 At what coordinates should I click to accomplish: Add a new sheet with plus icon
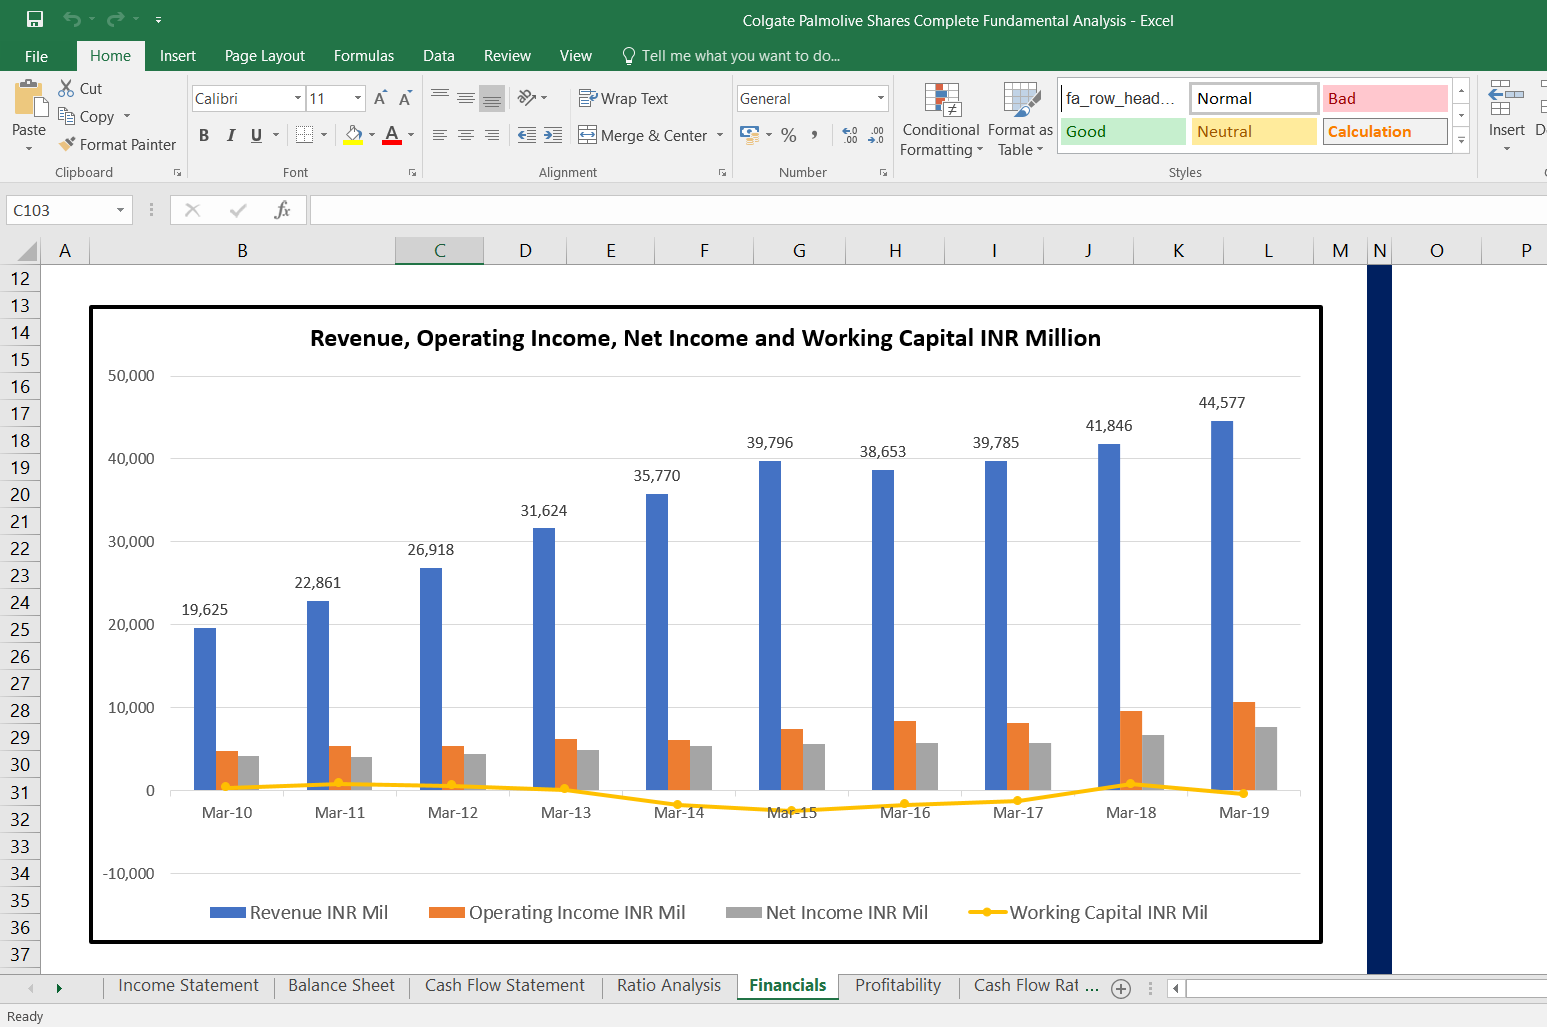pos(1121,988)
